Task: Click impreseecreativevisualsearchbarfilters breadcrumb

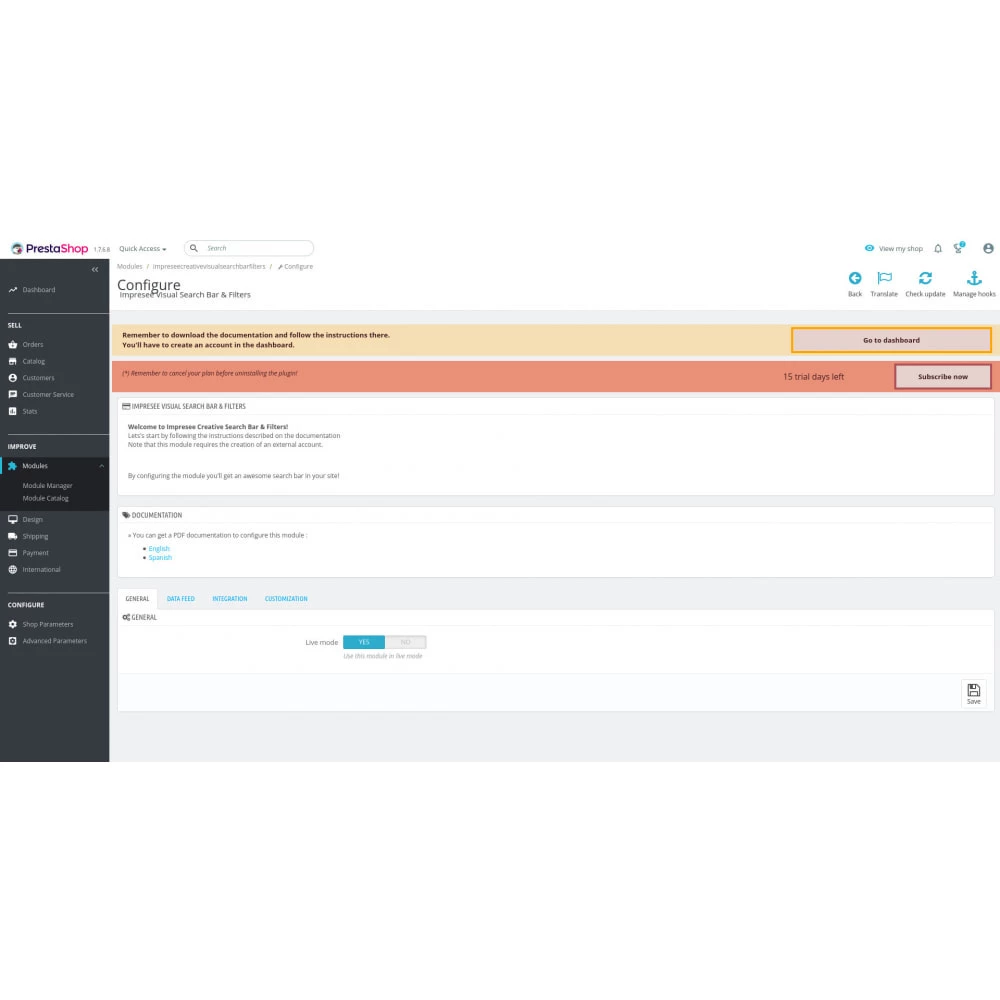Action: pos(209,267)
